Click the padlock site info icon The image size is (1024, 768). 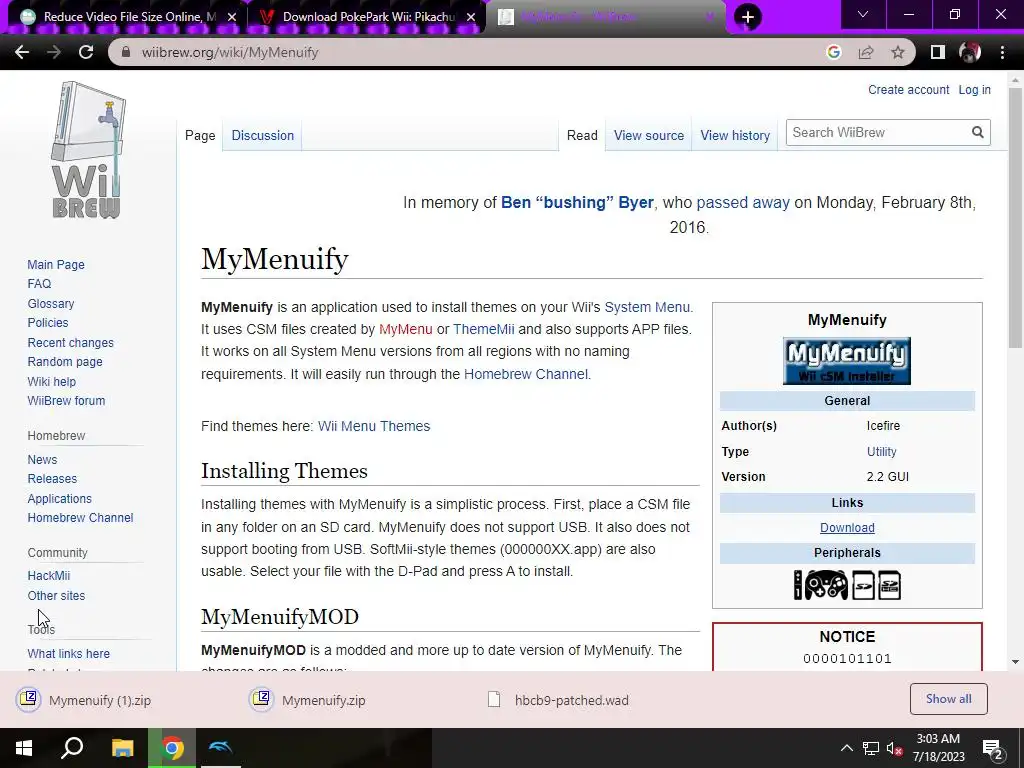[x=126, y=52]
